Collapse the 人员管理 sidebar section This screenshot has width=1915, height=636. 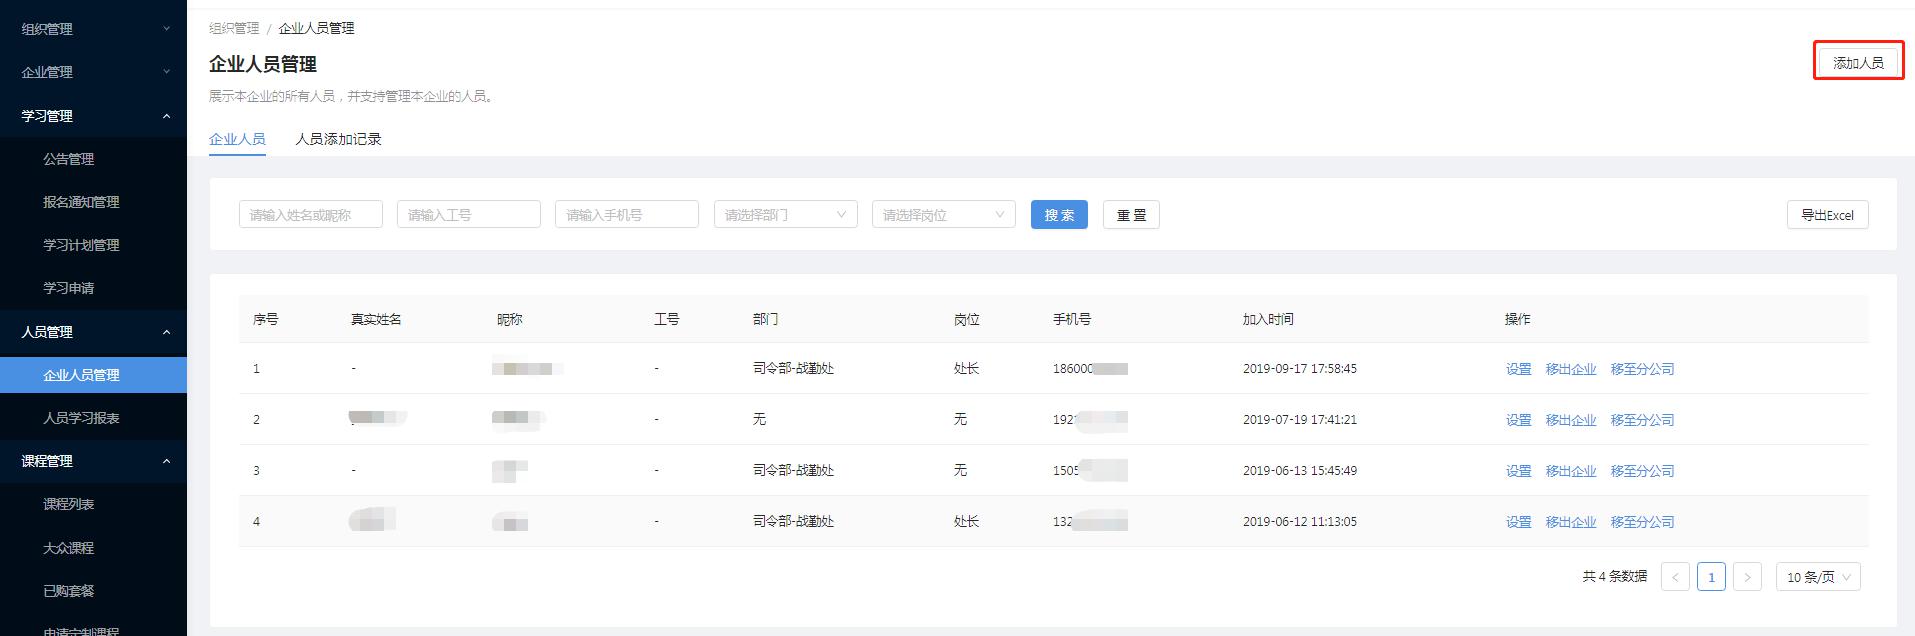point(93,332)
